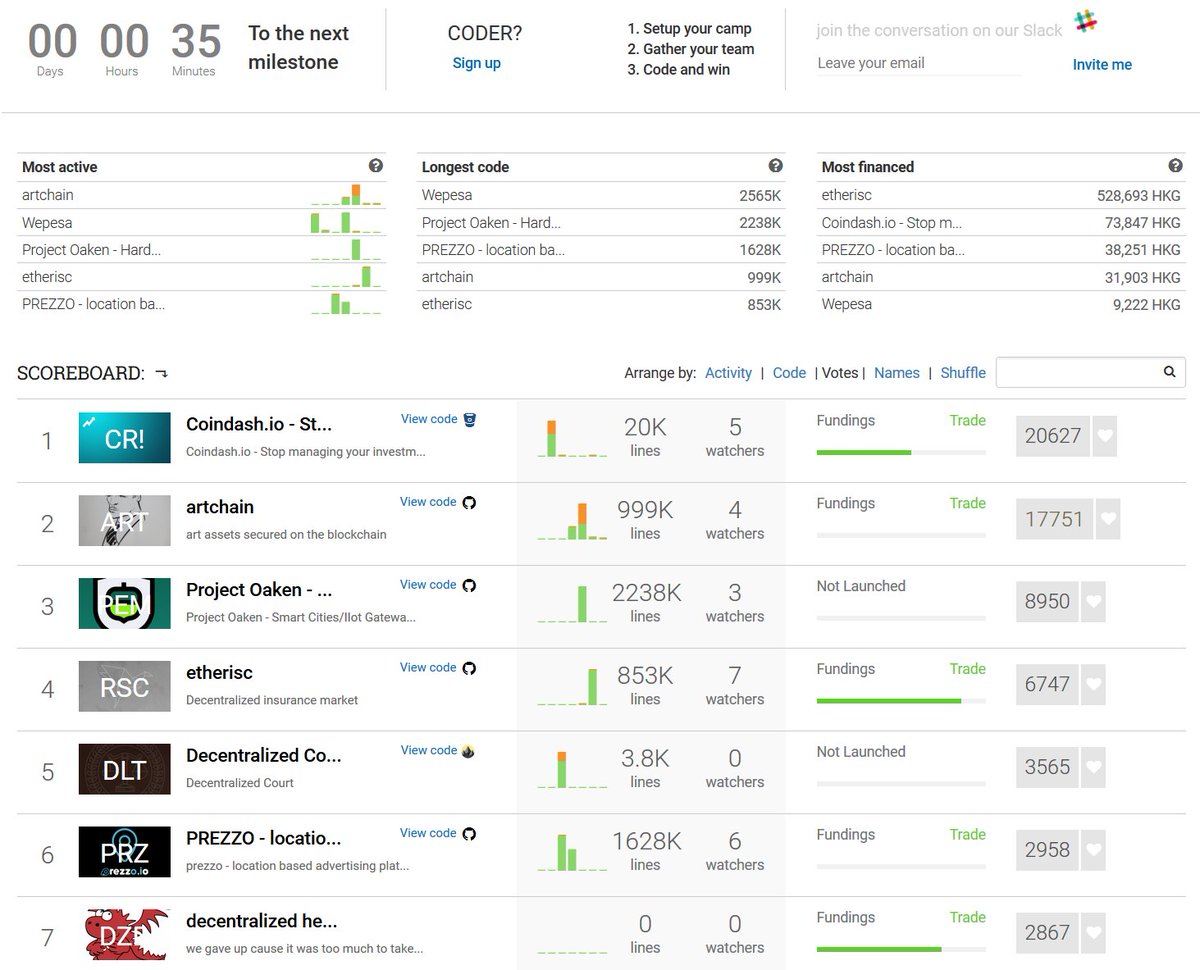
Task: Open View code link for Coindash.io
Action: pos(429,419)
